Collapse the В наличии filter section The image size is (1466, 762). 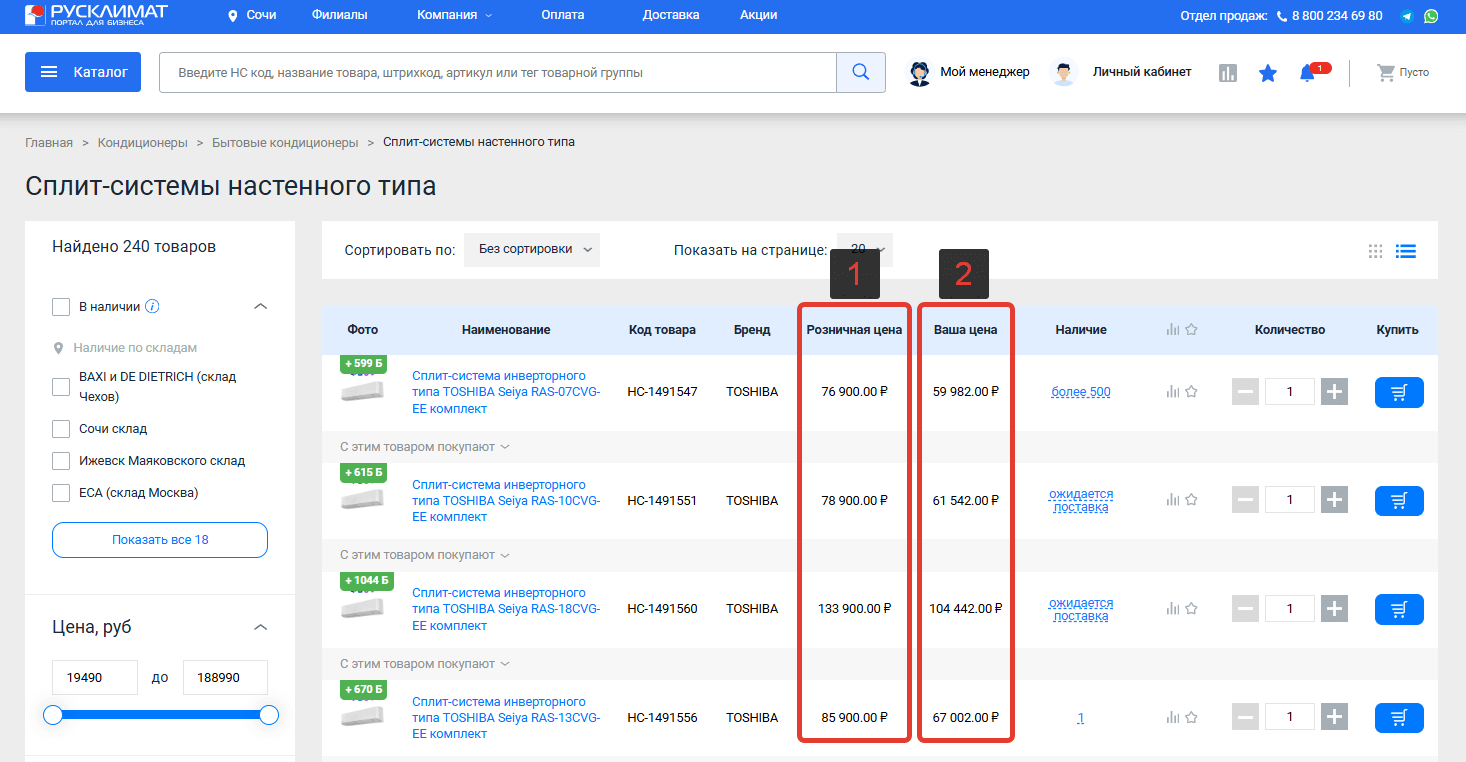click(261, 306)
